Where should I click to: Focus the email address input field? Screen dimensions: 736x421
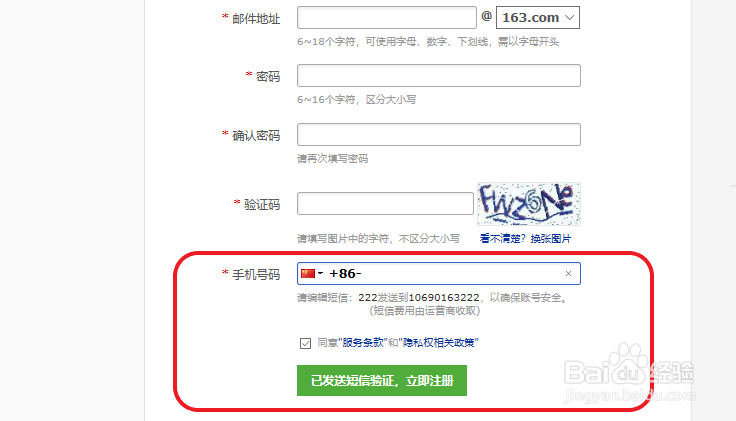(387, 17)
